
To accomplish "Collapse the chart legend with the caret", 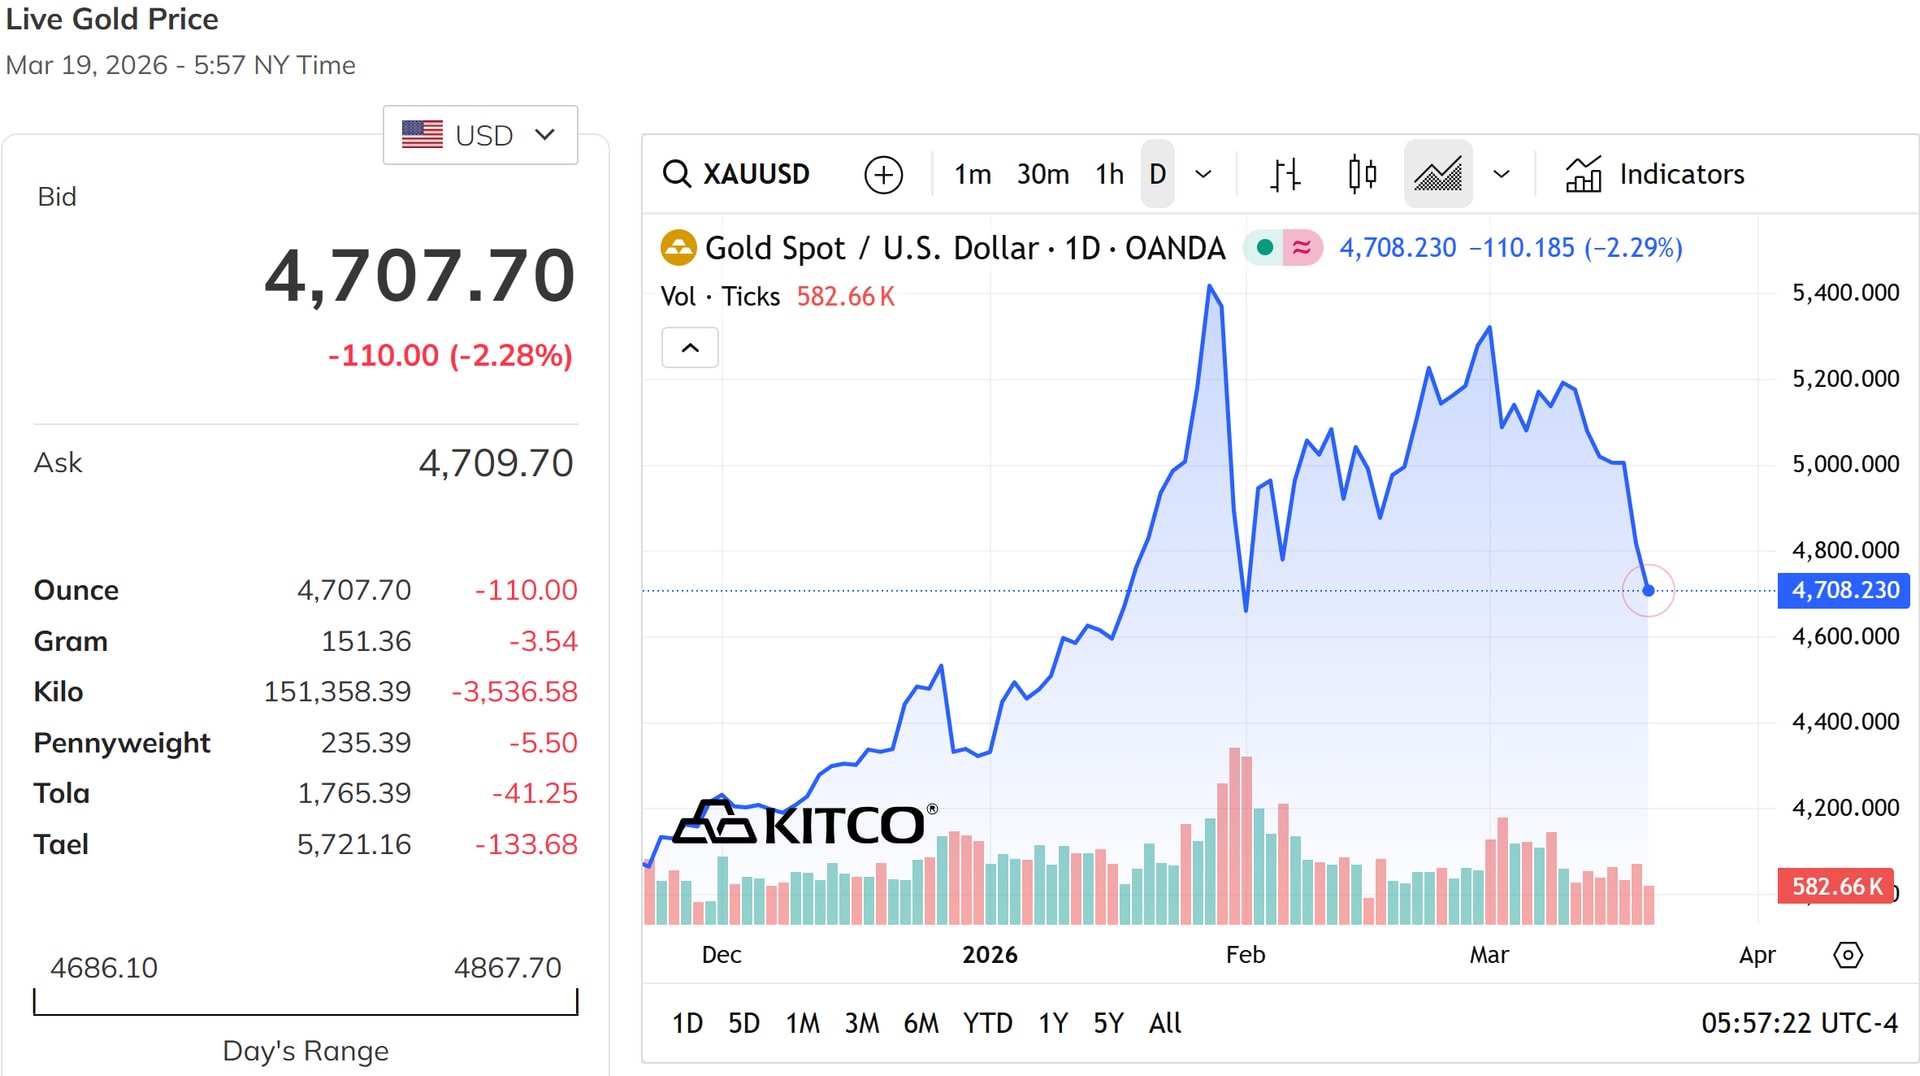I will coord(690,348).
